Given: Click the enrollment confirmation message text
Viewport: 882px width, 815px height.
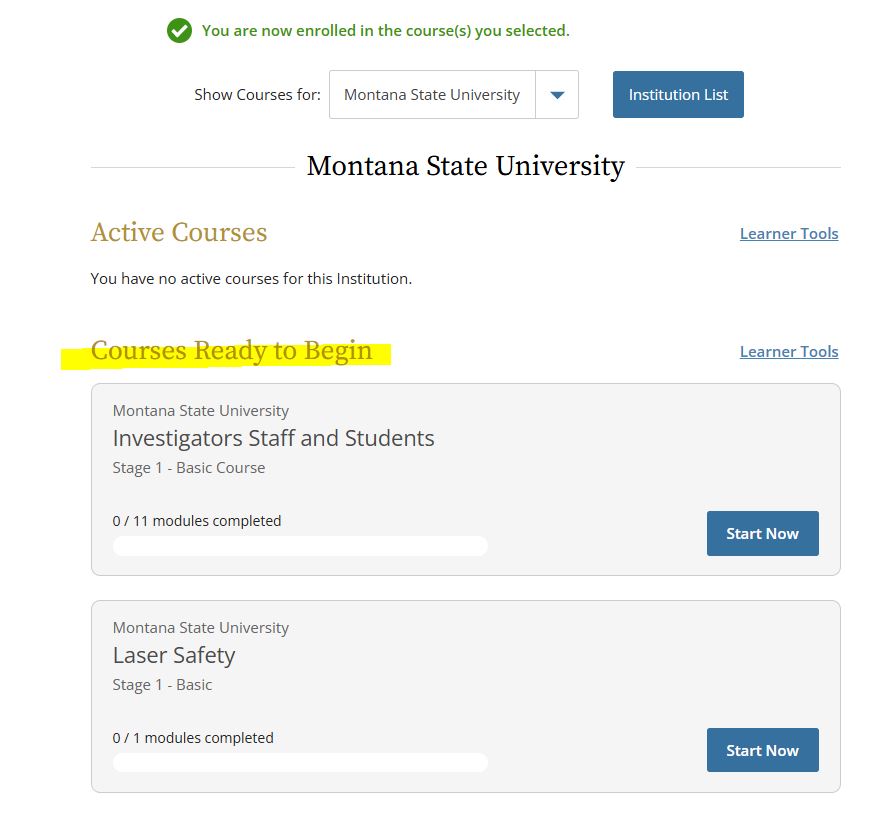Looking at the screenshot, I should (x=385, y=31).
